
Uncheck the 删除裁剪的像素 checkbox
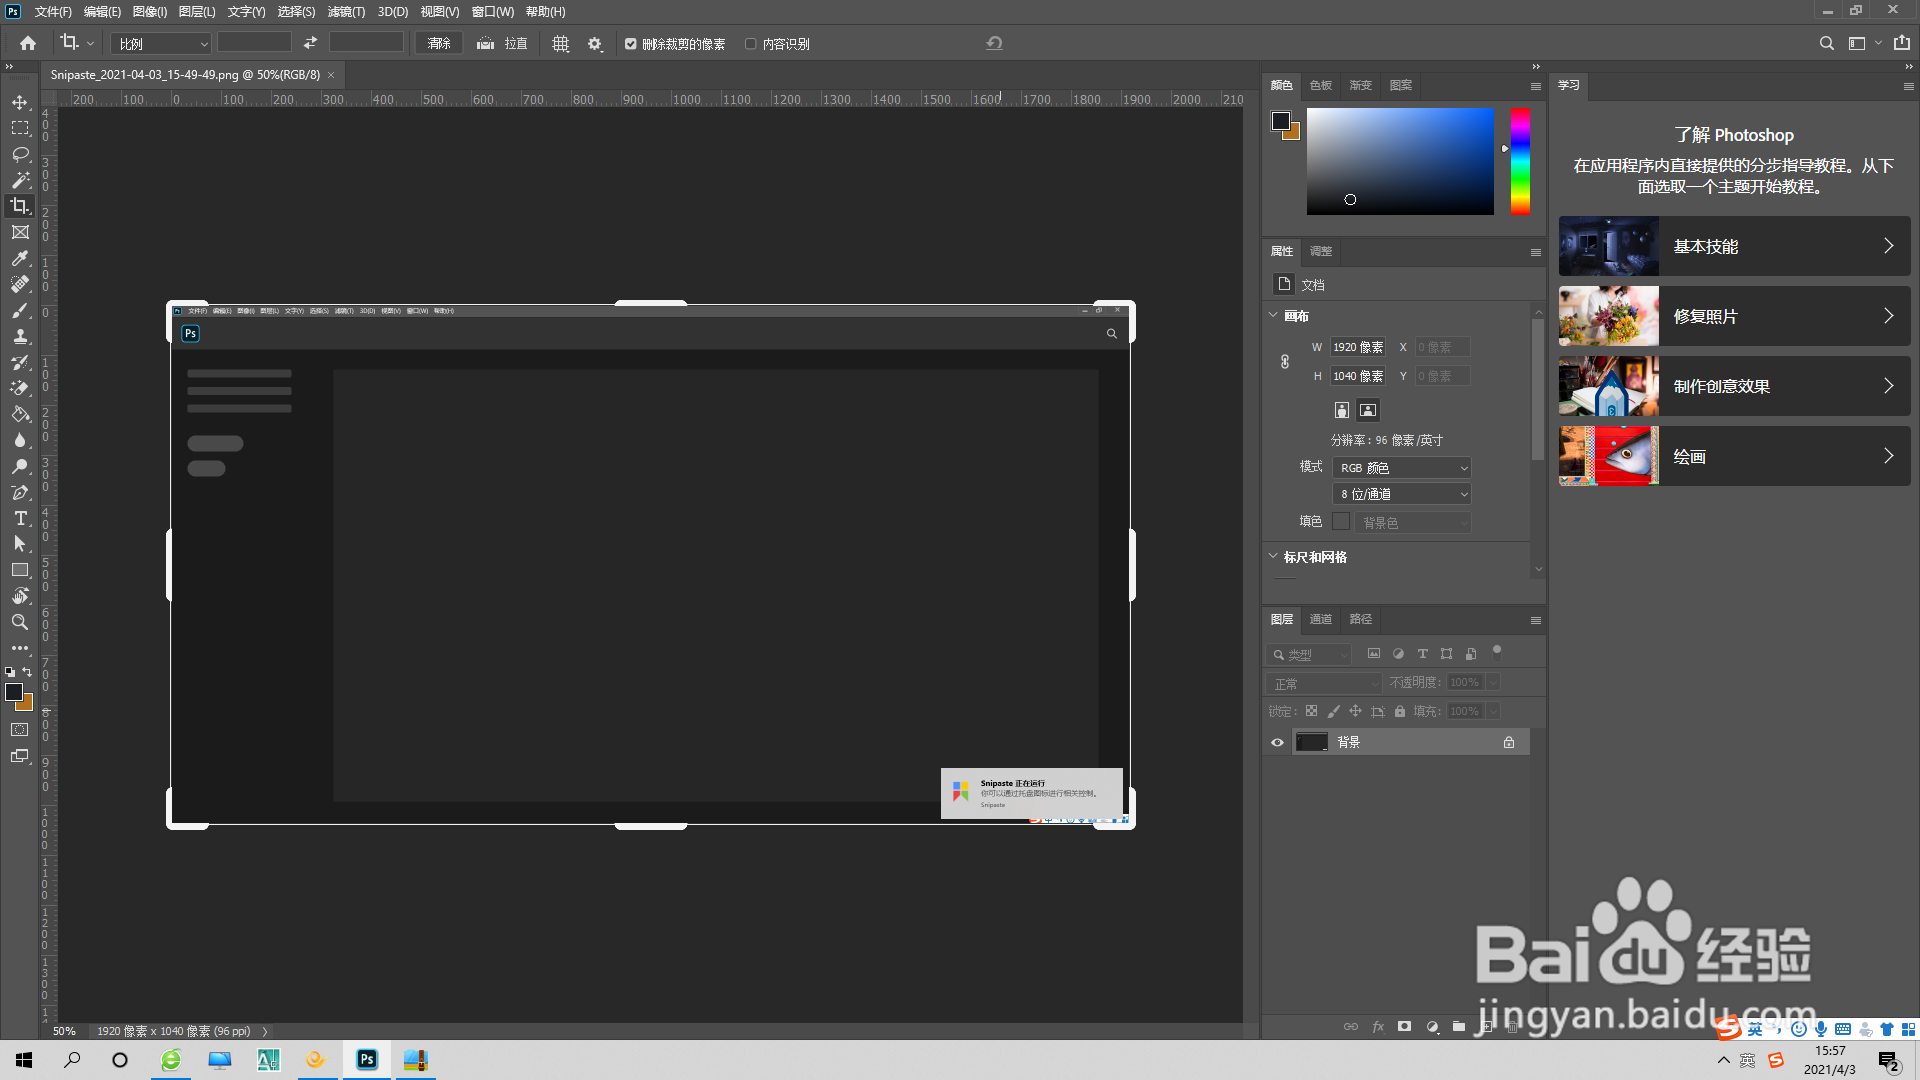point(631,44)
